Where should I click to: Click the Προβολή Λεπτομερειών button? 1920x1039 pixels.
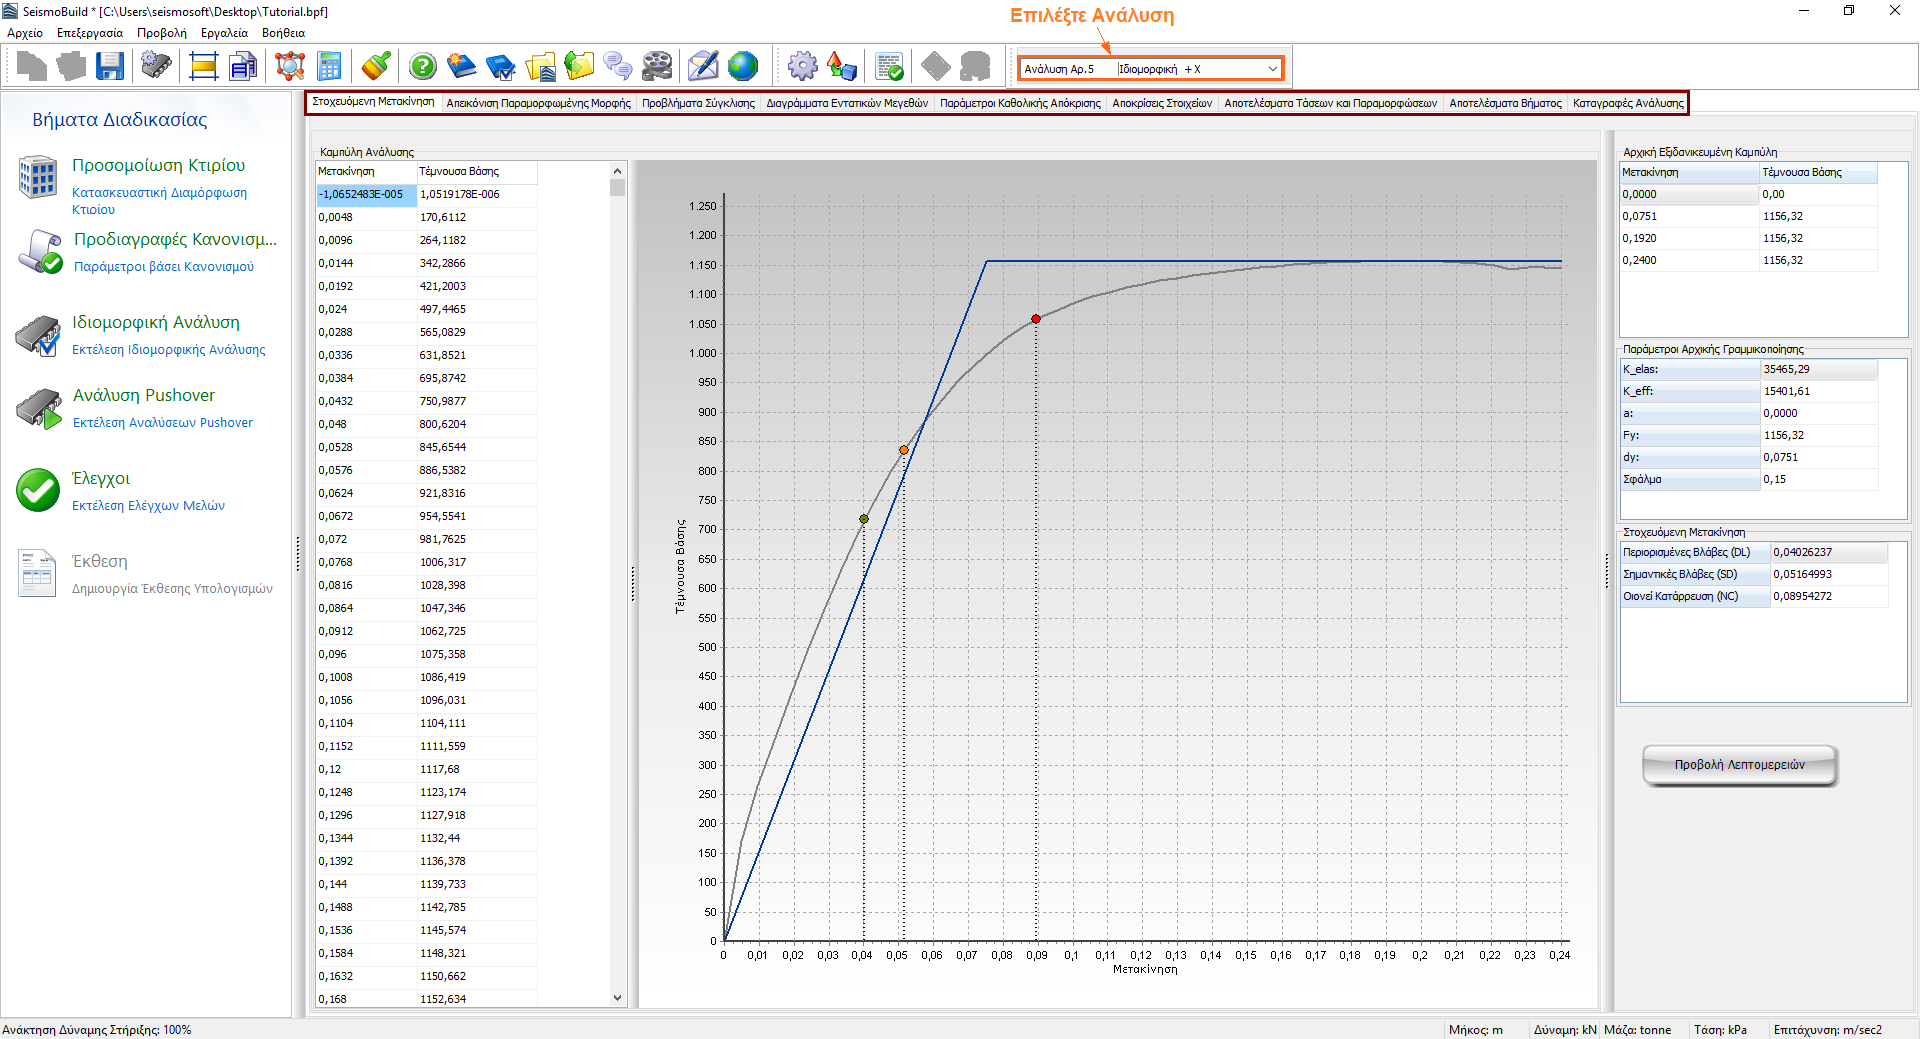(1739, 765)
